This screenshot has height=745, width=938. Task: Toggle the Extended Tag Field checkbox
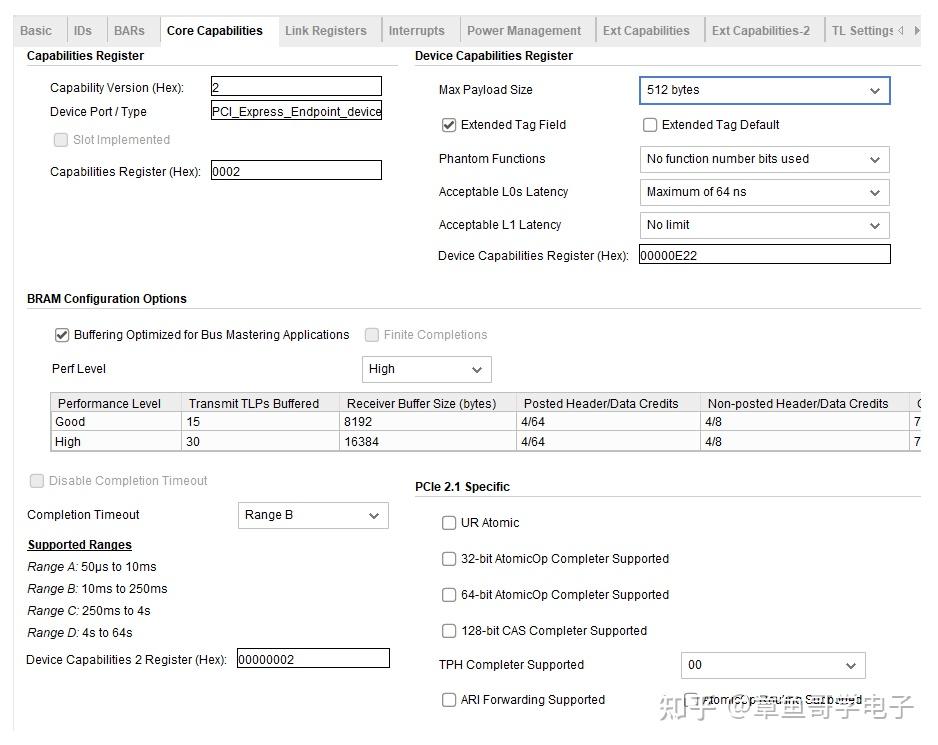coord(449,125)
